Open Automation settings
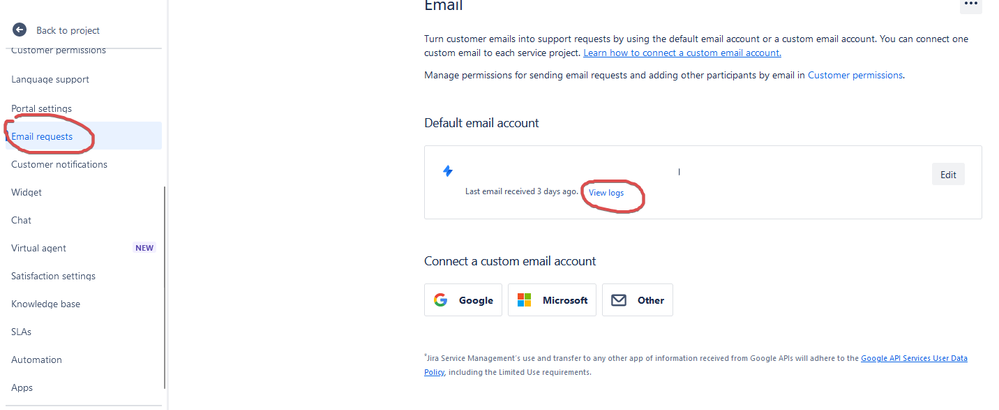This screenshot has height=410, width=999. (x=36, y=360)
